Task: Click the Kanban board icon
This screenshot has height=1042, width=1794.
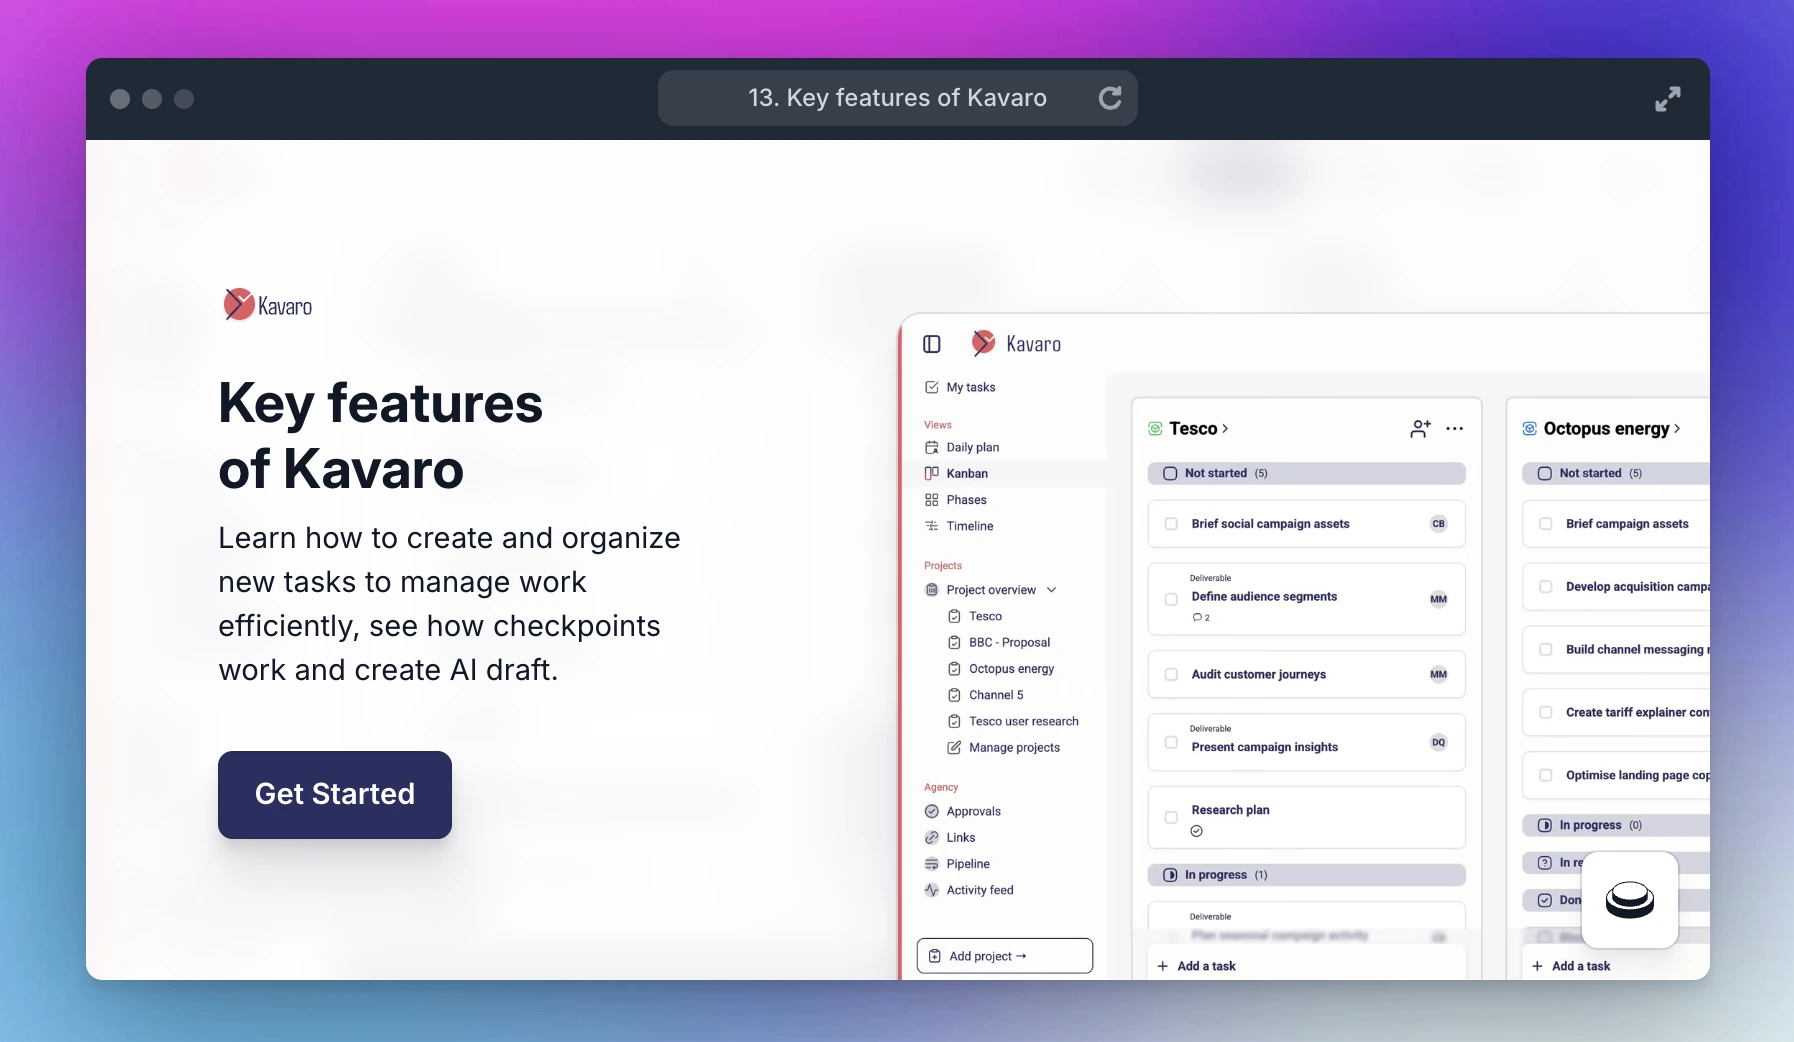Action: pyautogui.click(x=932, y=473)
